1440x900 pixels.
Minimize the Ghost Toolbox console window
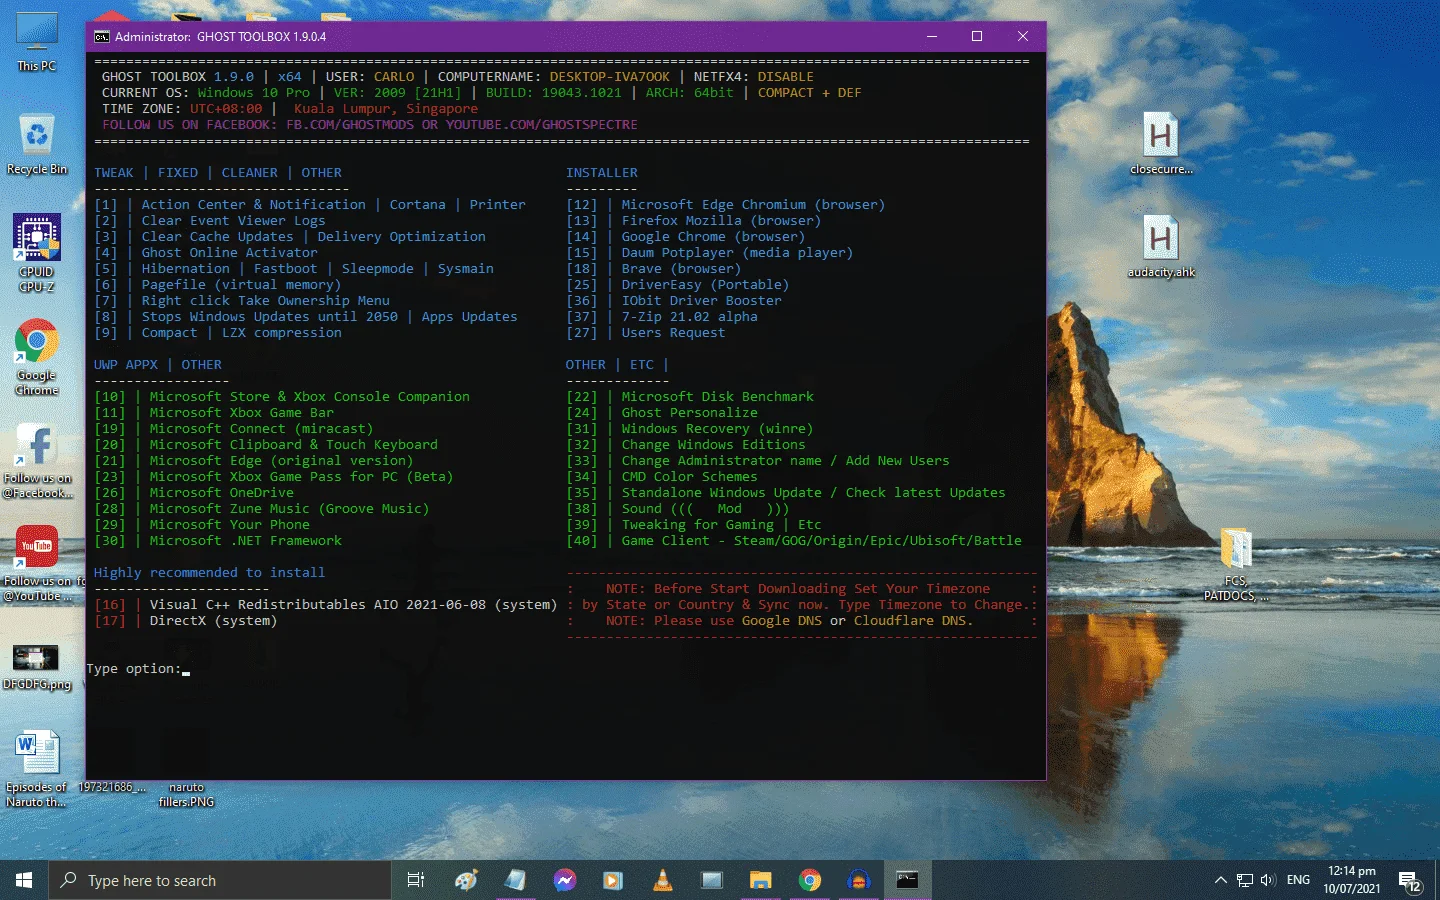pos(932,37)
